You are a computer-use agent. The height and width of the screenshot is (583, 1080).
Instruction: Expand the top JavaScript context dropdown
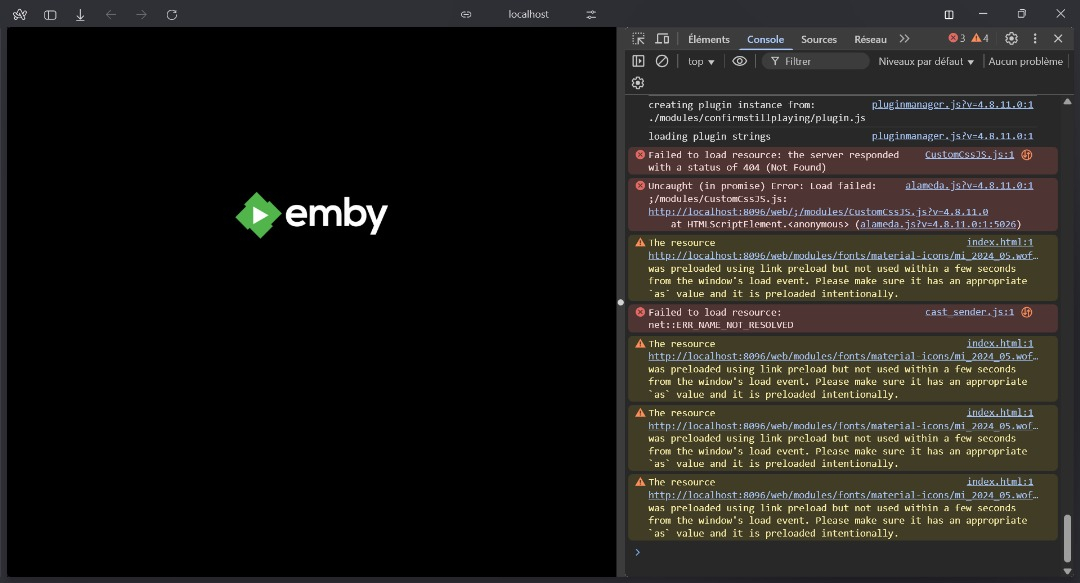pos(701,62)
